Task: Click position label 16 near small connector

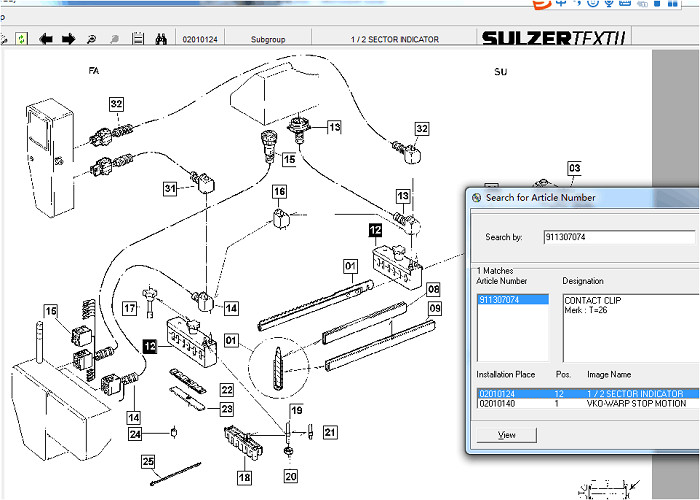Action: pos(279,192)
